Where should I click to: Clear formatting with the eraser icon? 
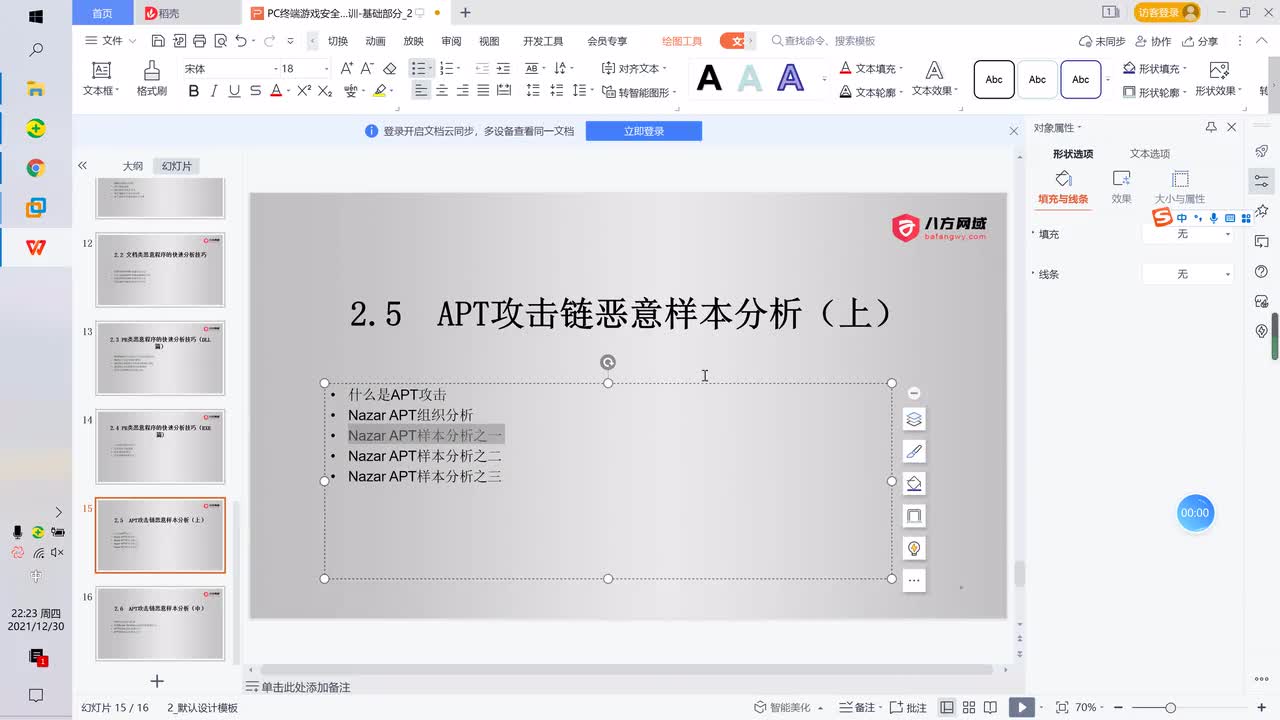390,68
